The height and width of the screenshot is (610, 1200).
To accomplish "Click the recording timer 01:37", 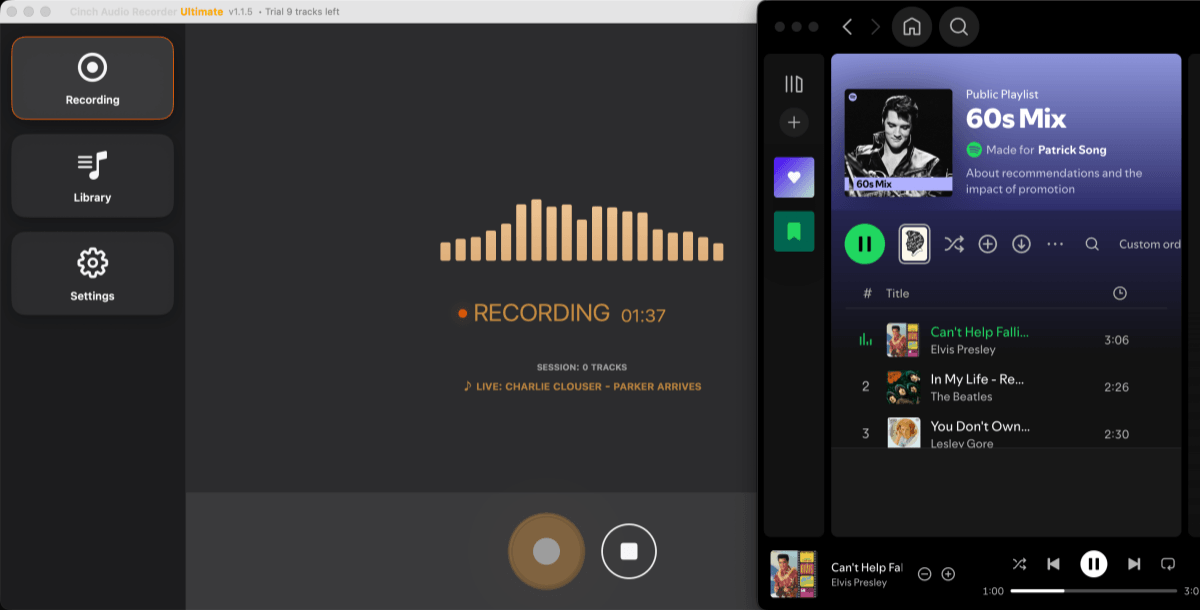I will (643, 315).
